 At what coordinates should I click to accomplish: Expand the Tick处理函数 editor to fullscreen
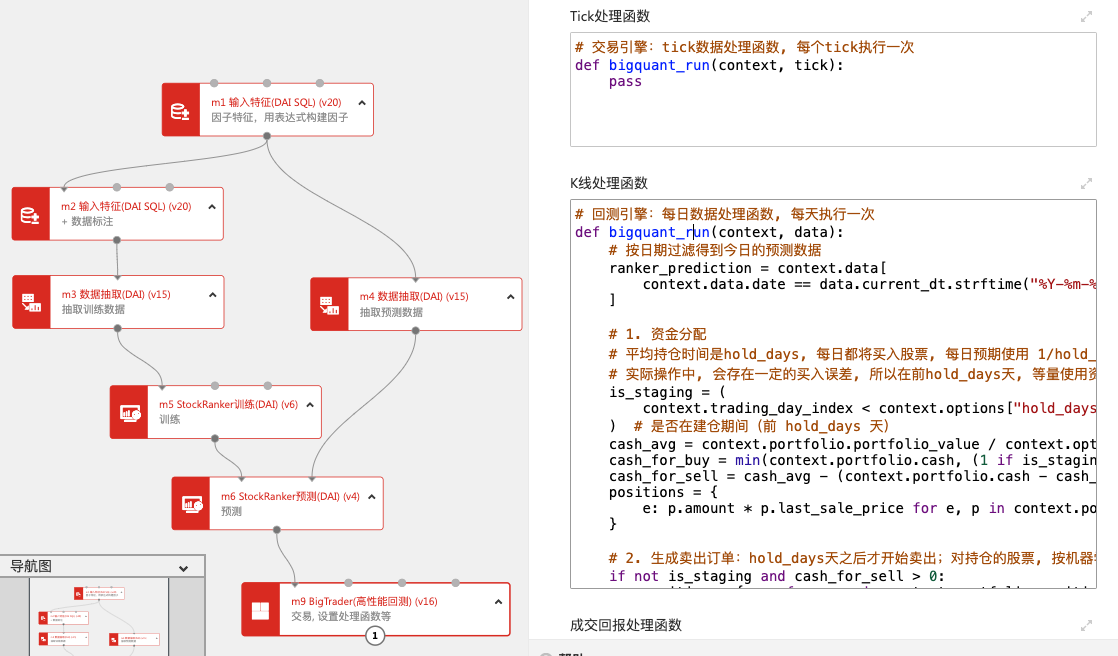click(1086, 17)
